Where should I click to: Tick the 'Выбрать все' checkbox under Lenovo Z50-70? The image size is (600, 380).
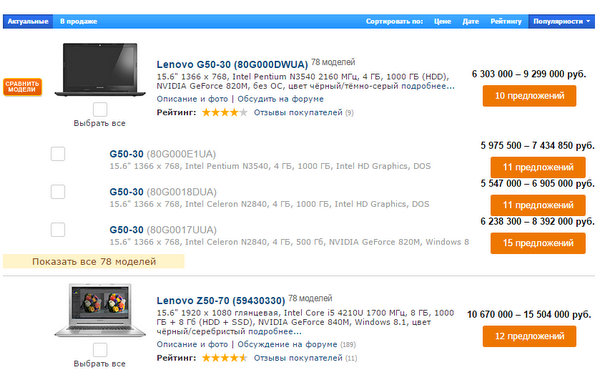[100, 350]
